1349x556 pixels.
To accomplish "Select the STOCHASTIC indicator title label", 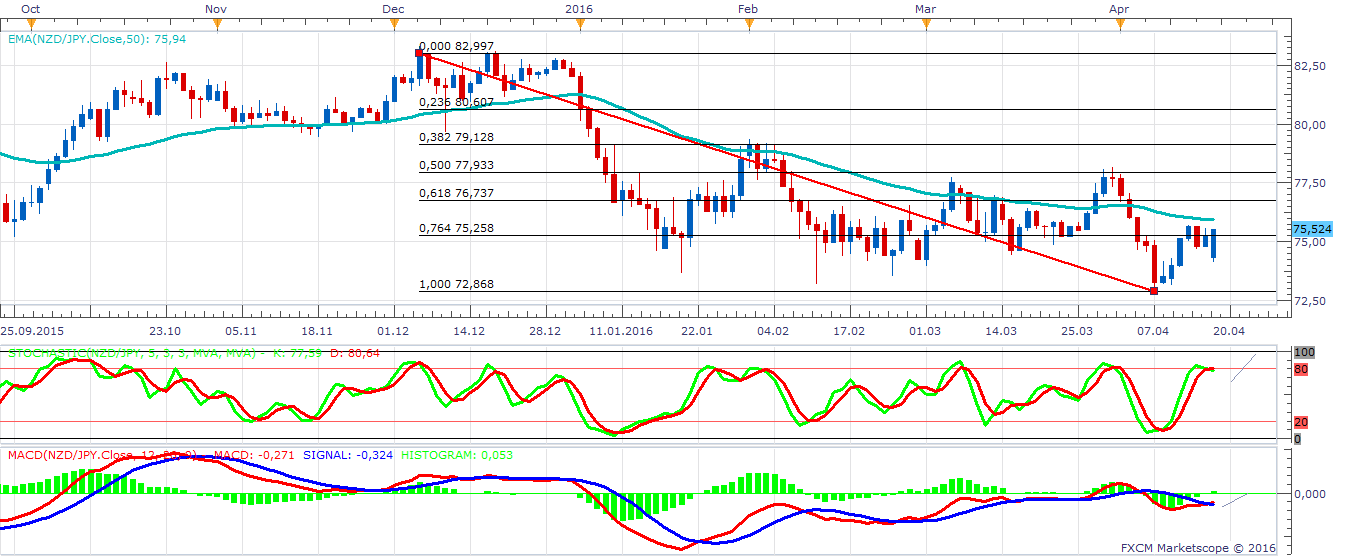I will coord(132,354).
